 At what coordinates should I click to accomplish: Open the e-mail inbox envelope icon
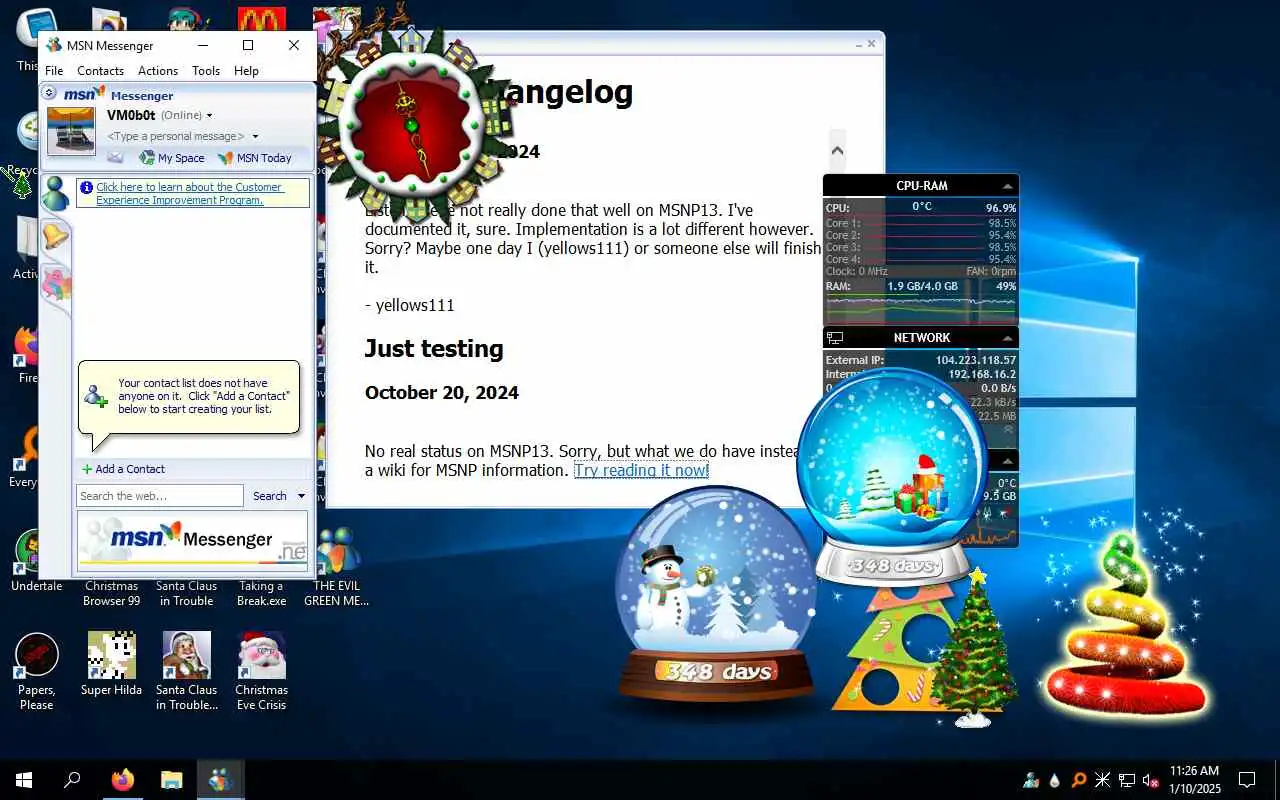115,157
